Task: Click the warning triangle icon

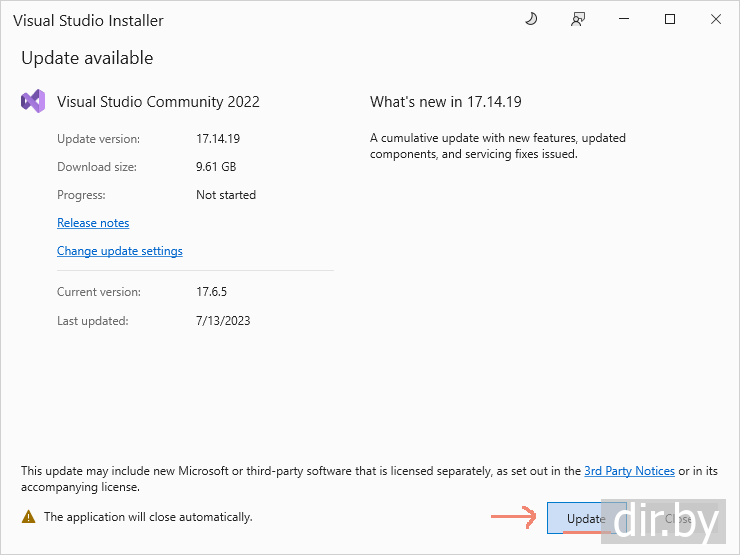Action: 28,517
